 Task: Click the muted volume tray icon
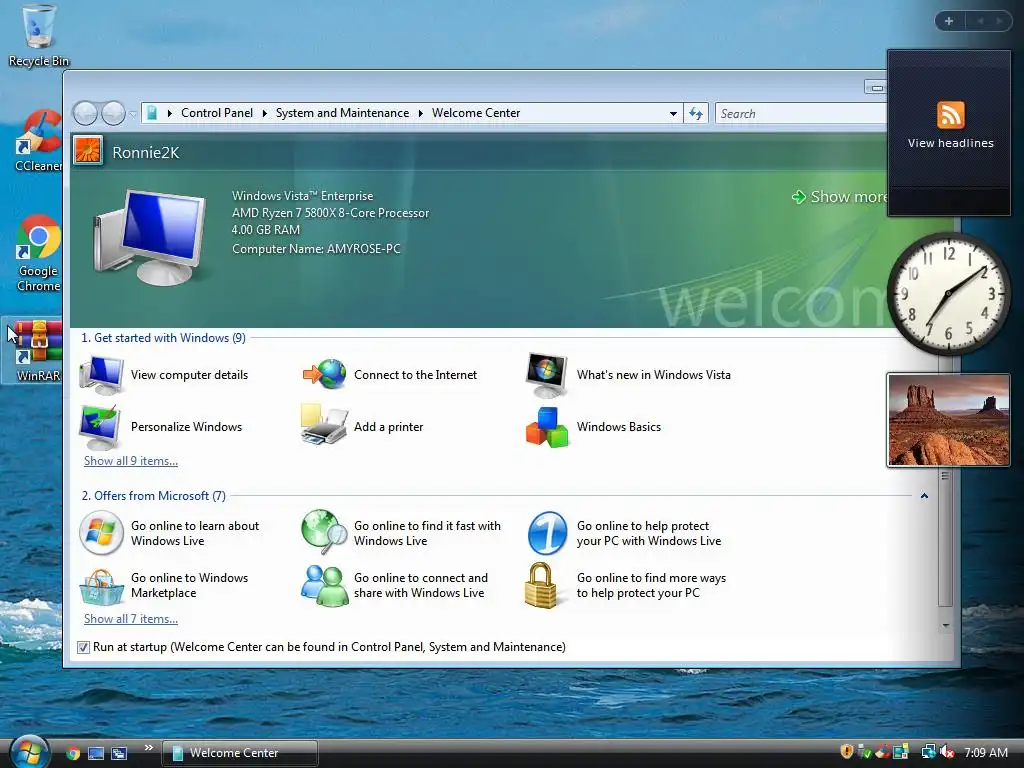[x=947, y=752]
